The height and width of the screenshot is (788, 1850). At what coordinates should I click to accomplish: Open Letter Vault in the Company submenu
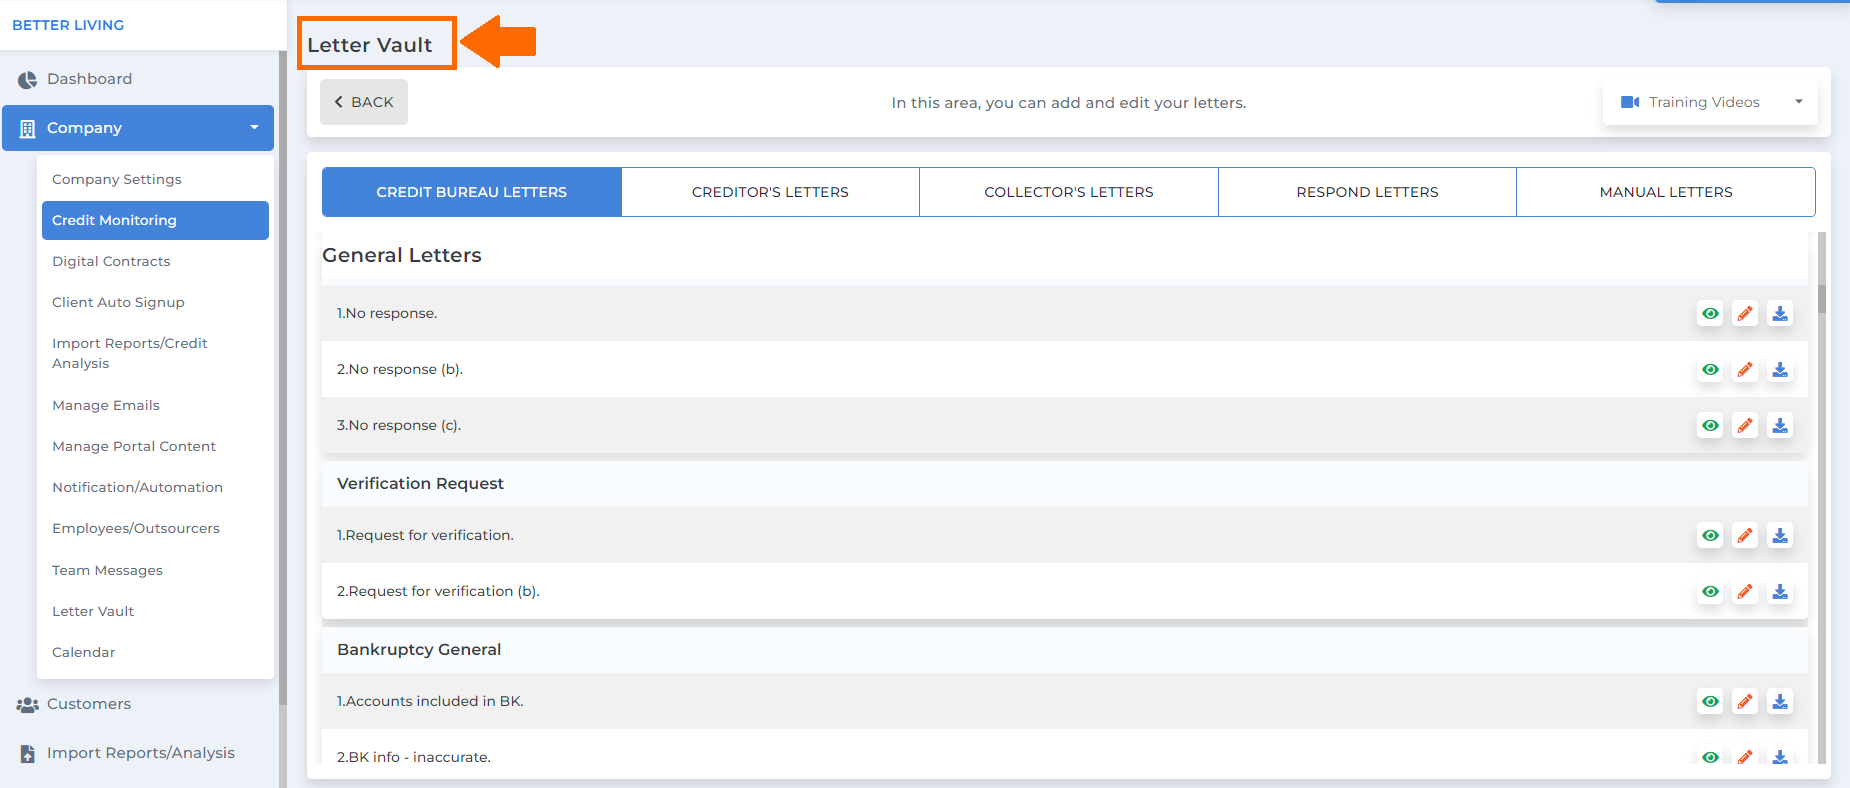pos(93,611)
